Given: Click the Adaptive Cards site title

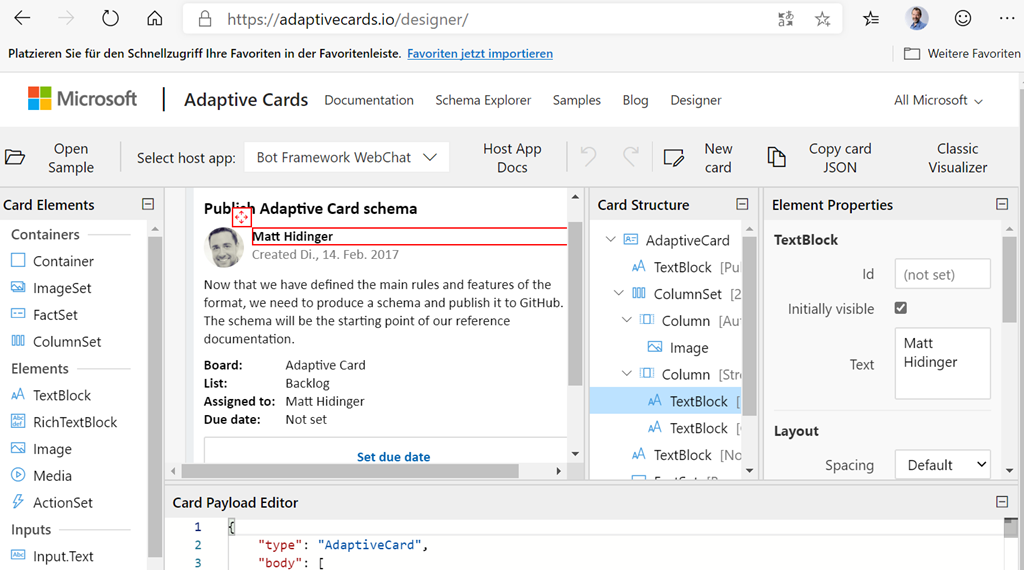Looking at the screenshot, I should coord(246,99).
